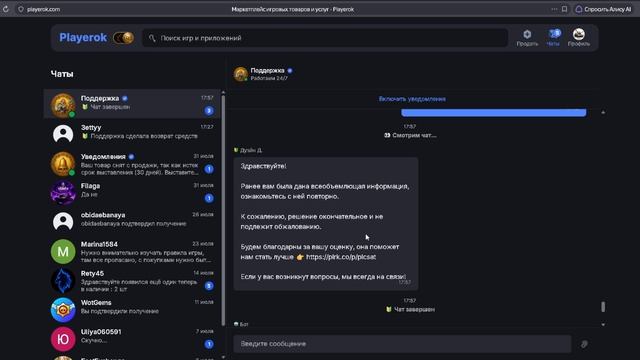The height and width of the screenshot is (360, 640).
Task: Click the Чаты heading
Action: (x=62, y=74)
